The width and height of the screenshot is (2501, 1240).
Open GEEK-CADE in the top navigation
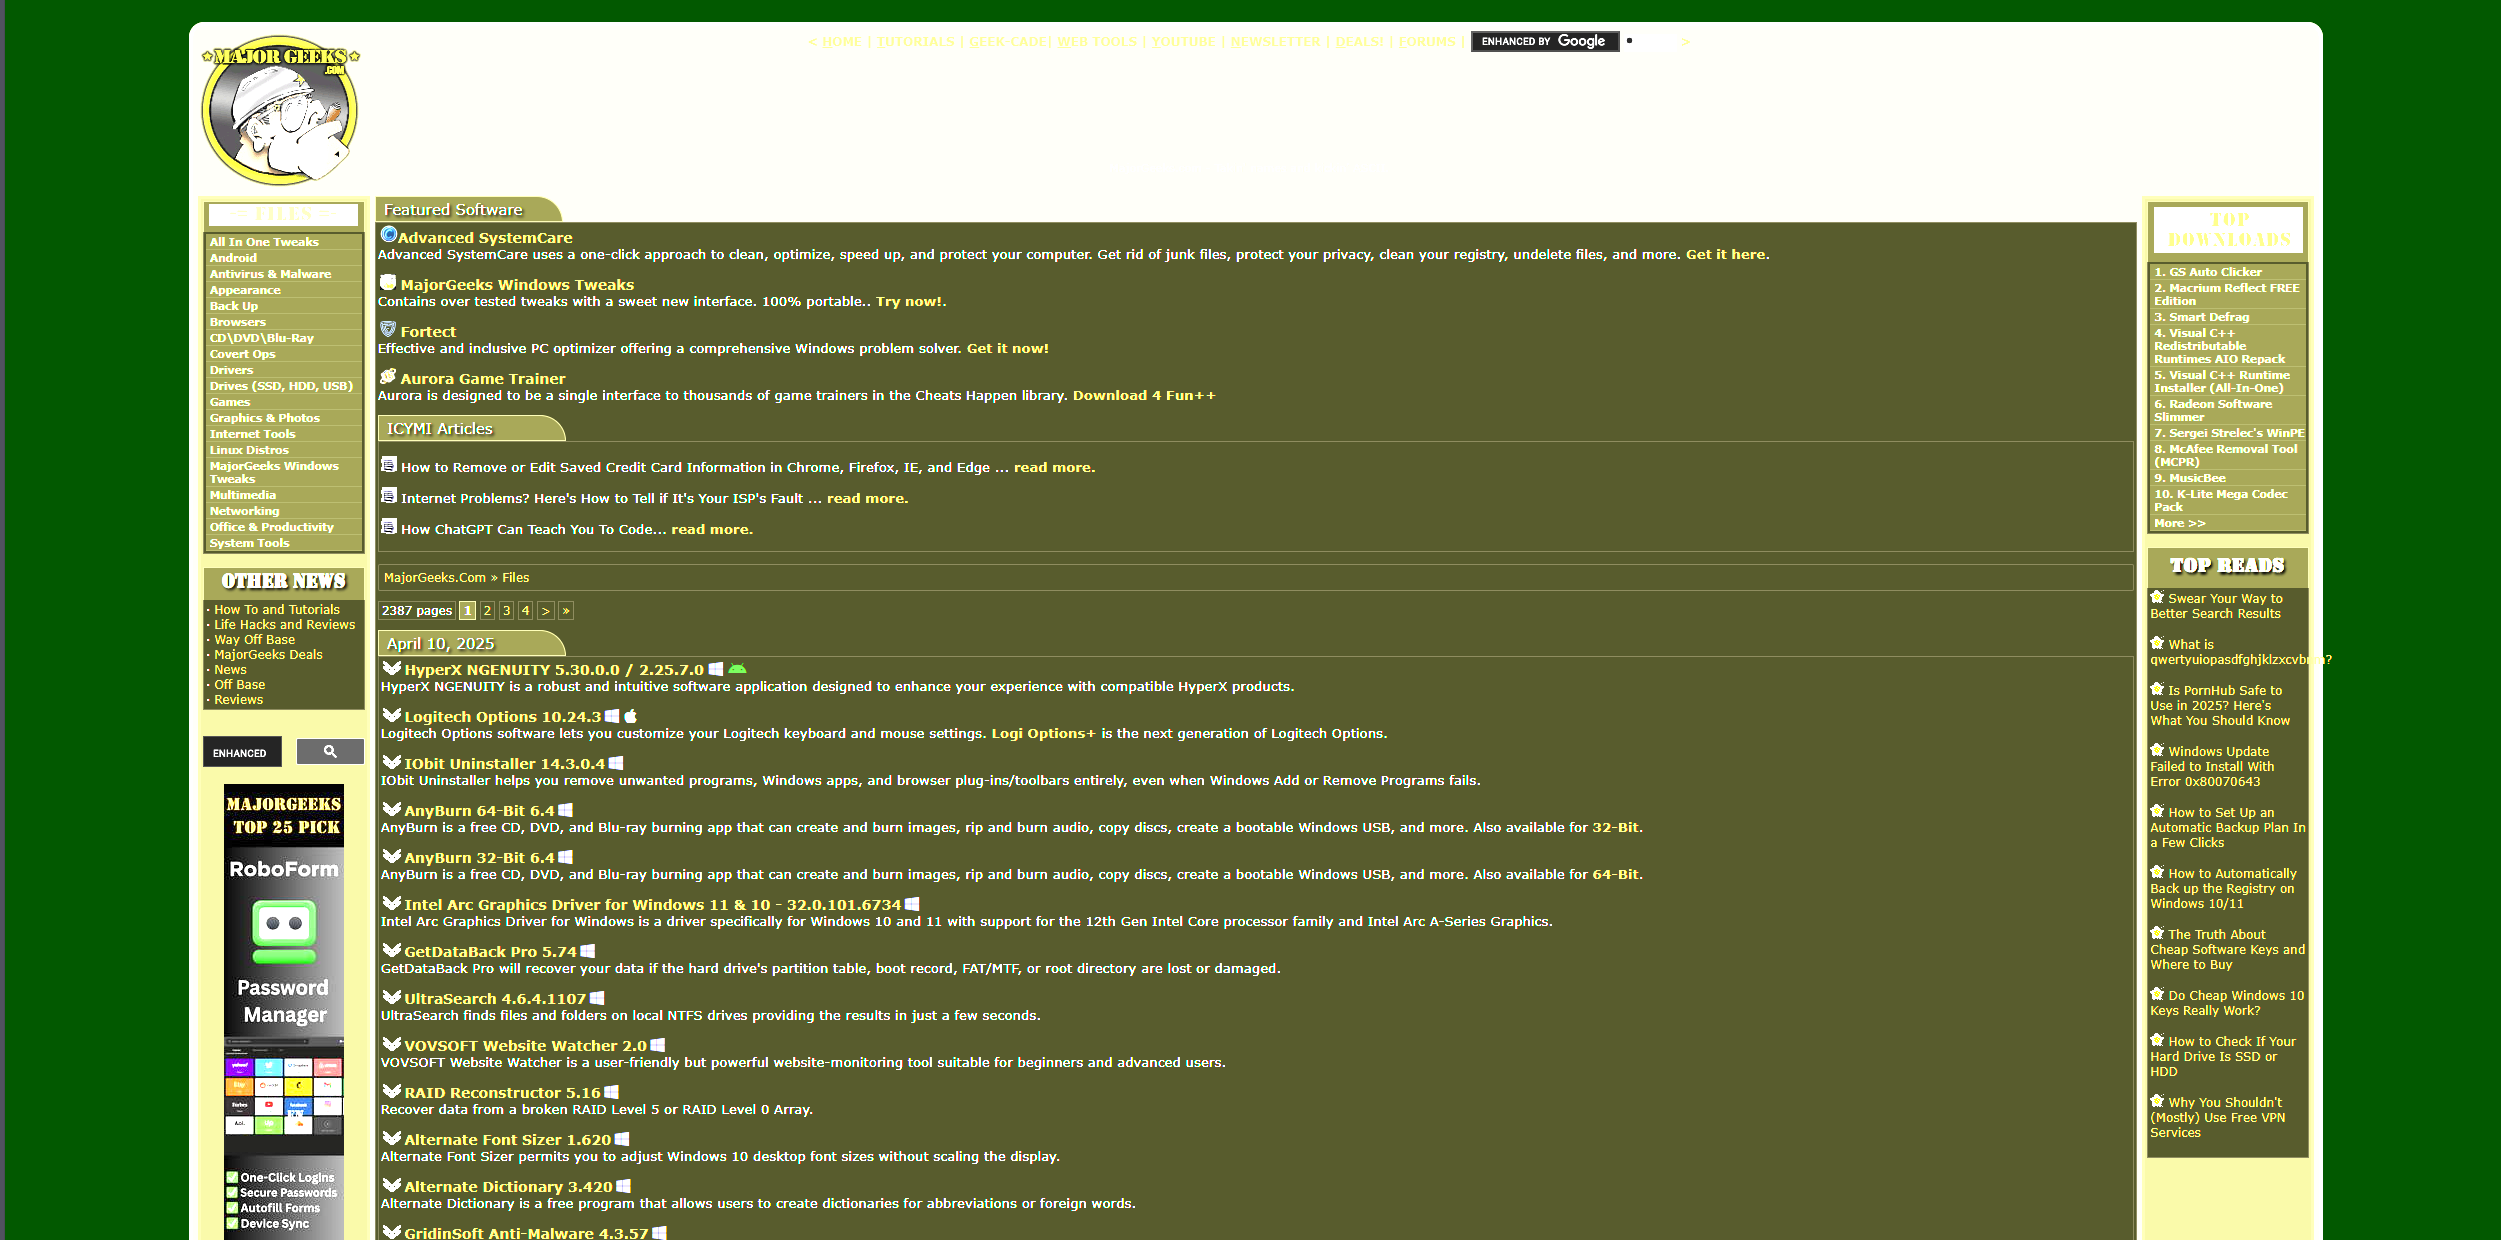click(1007, 42)
